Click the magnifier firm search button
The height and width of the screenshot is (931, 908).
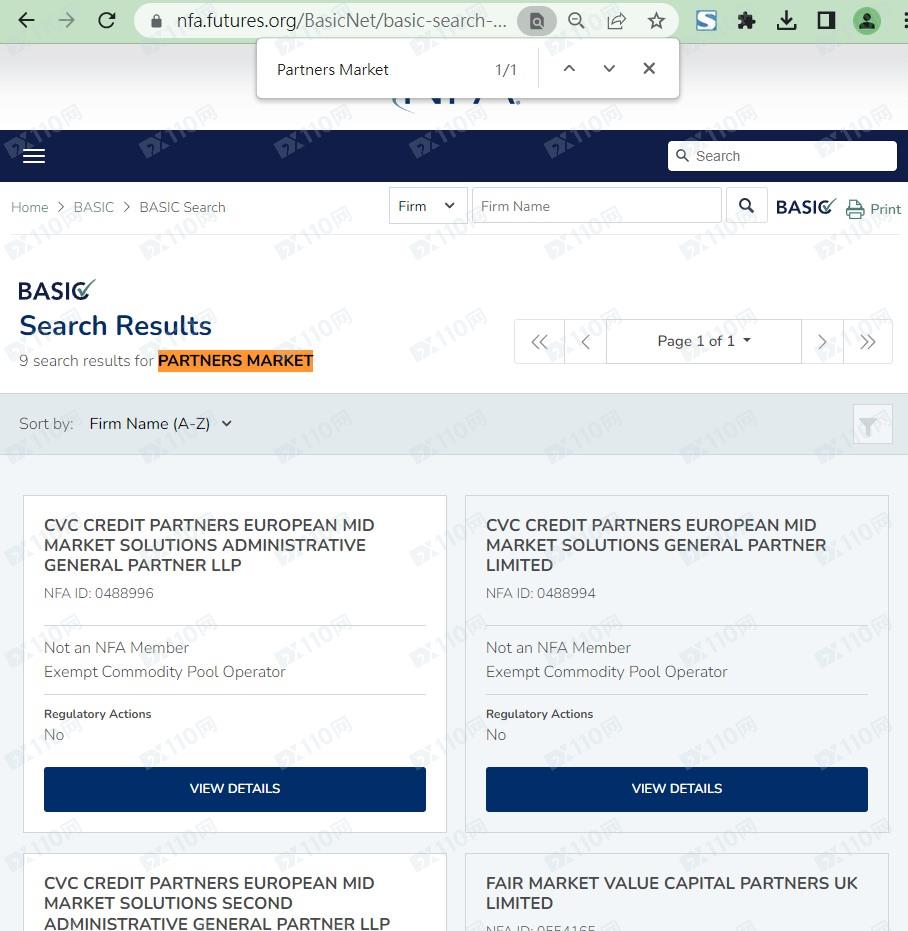point(746,206)
